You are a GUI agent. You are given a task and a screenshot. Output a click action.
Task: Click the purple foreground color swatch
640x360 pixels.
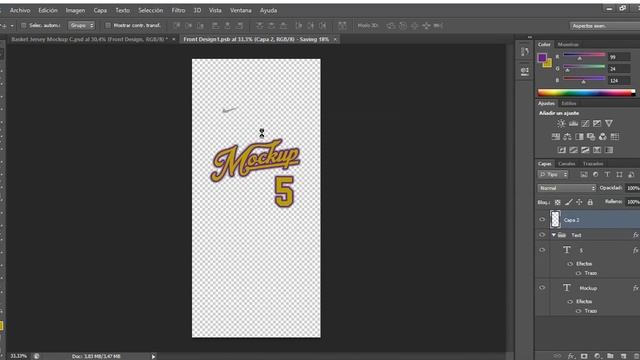click(542, 57)
